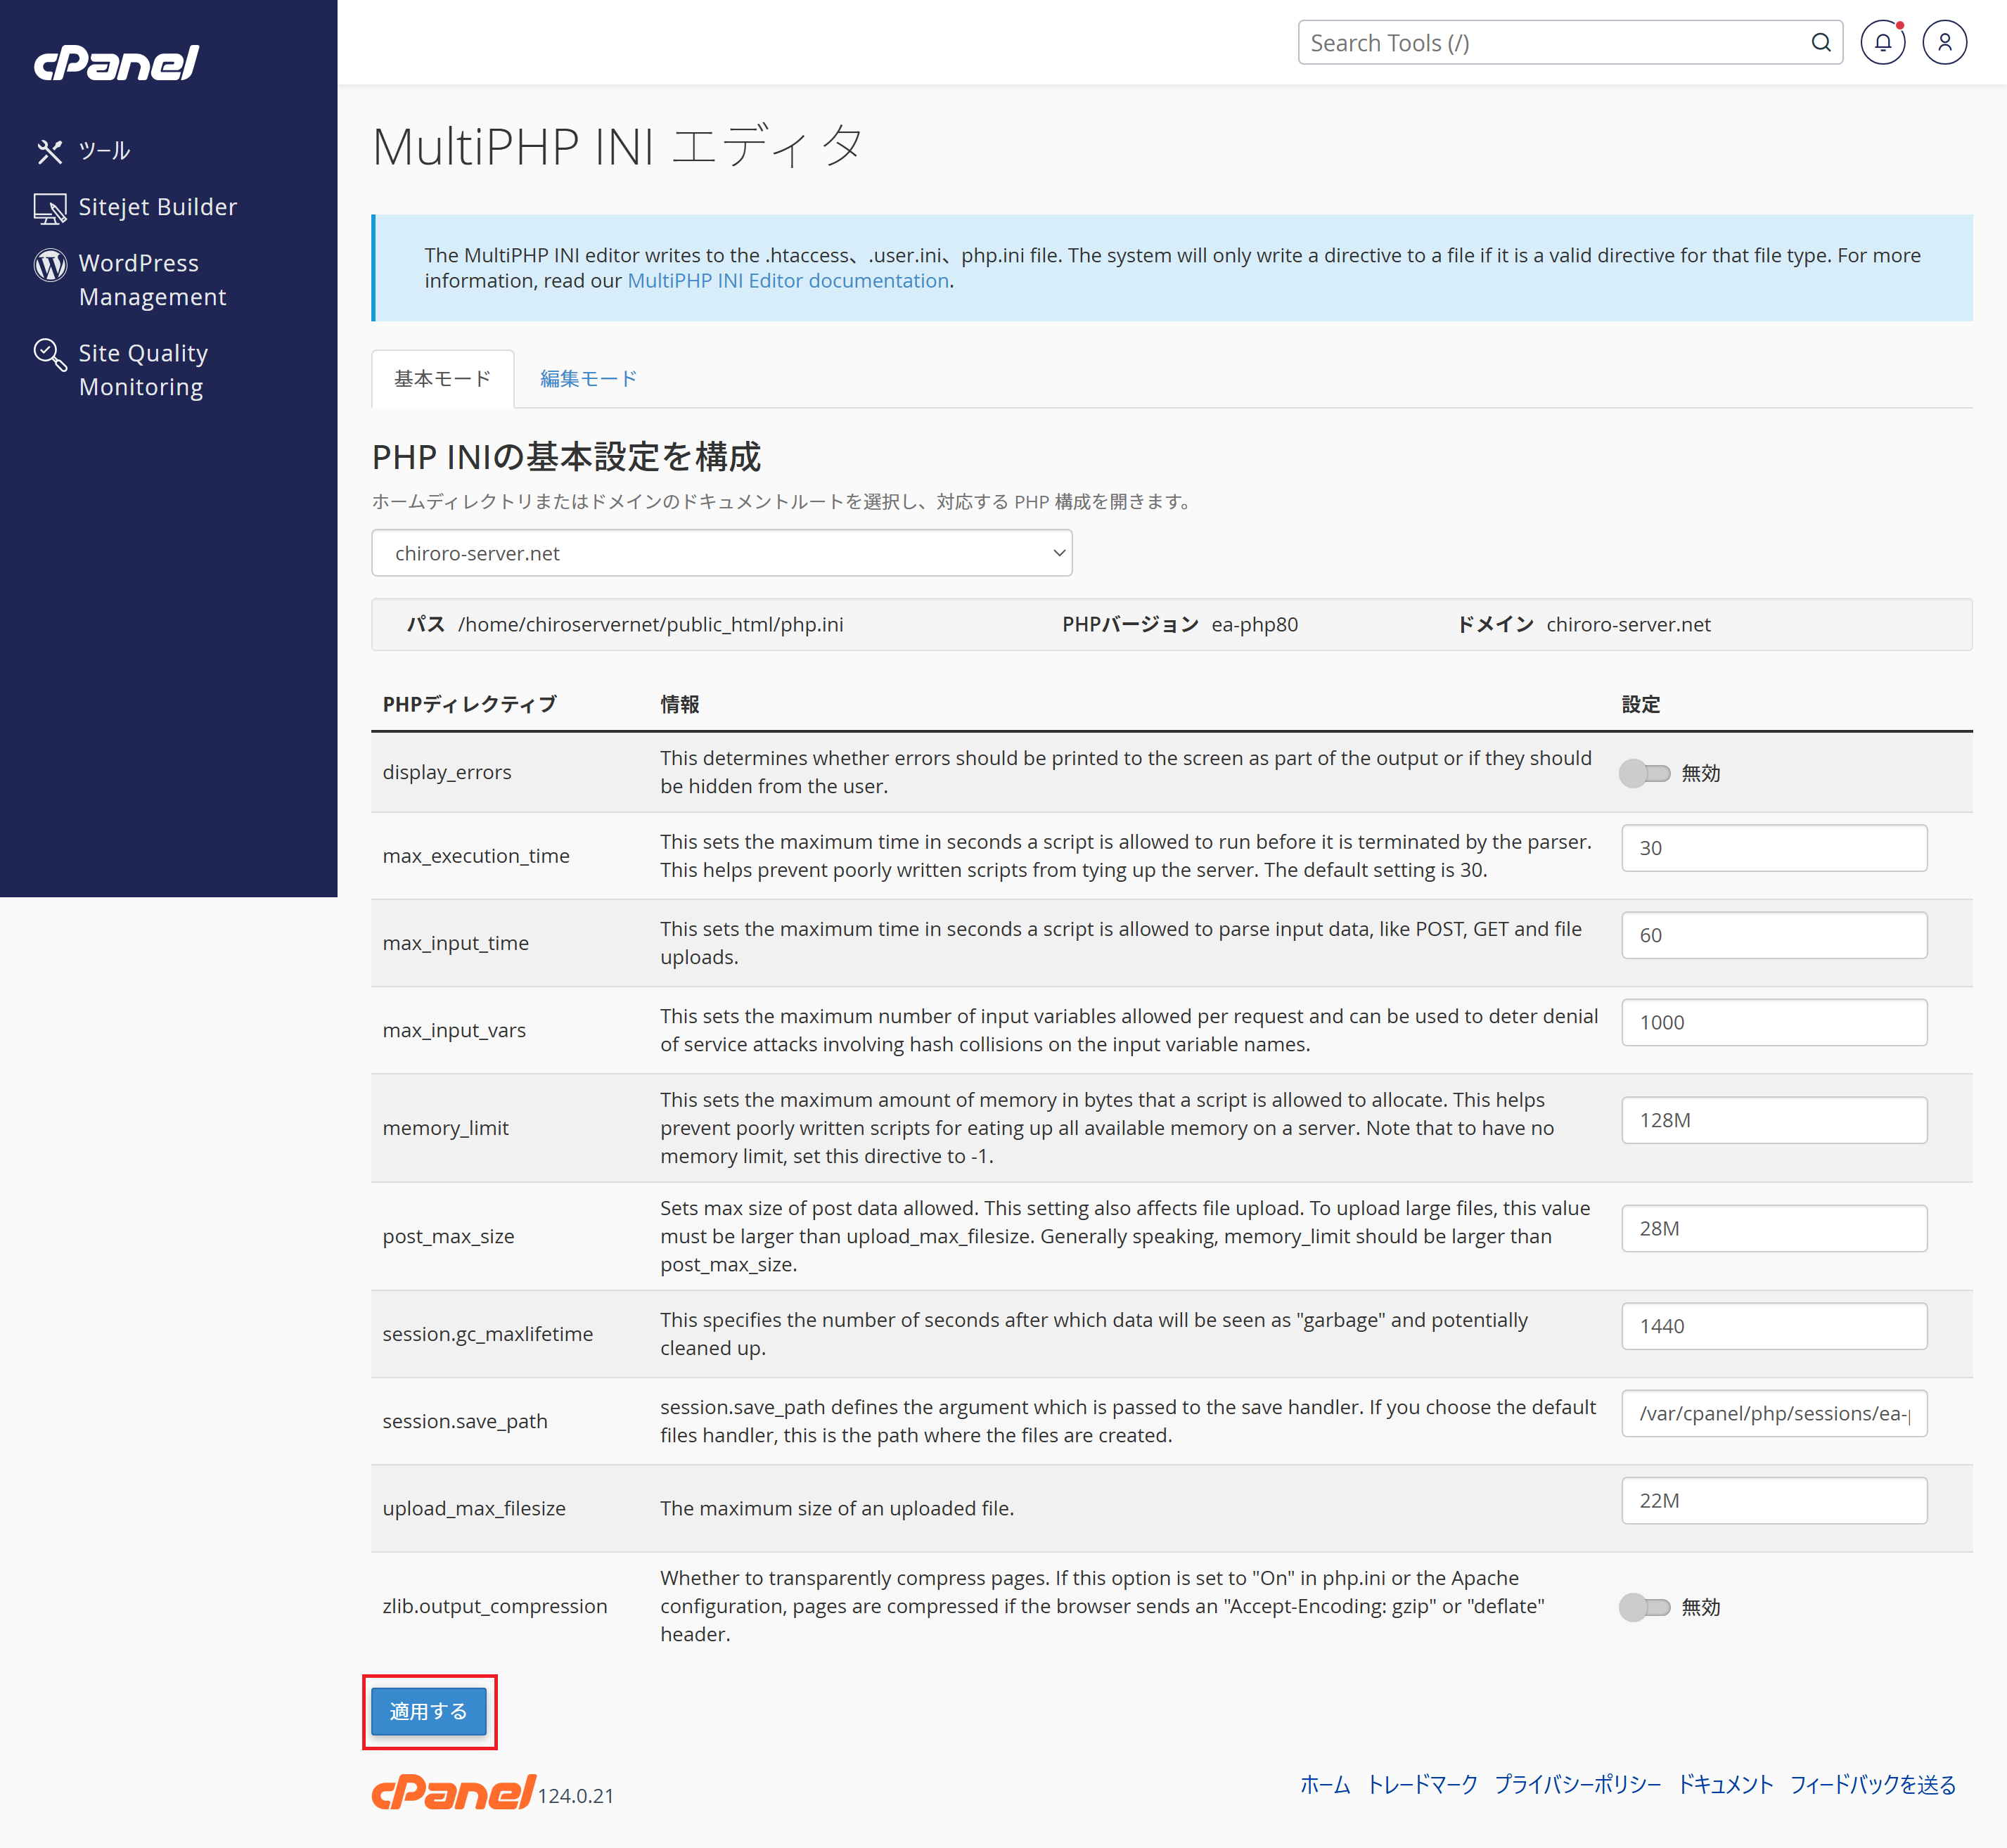Click the session.save_path value field

tap(1774, 1413)
